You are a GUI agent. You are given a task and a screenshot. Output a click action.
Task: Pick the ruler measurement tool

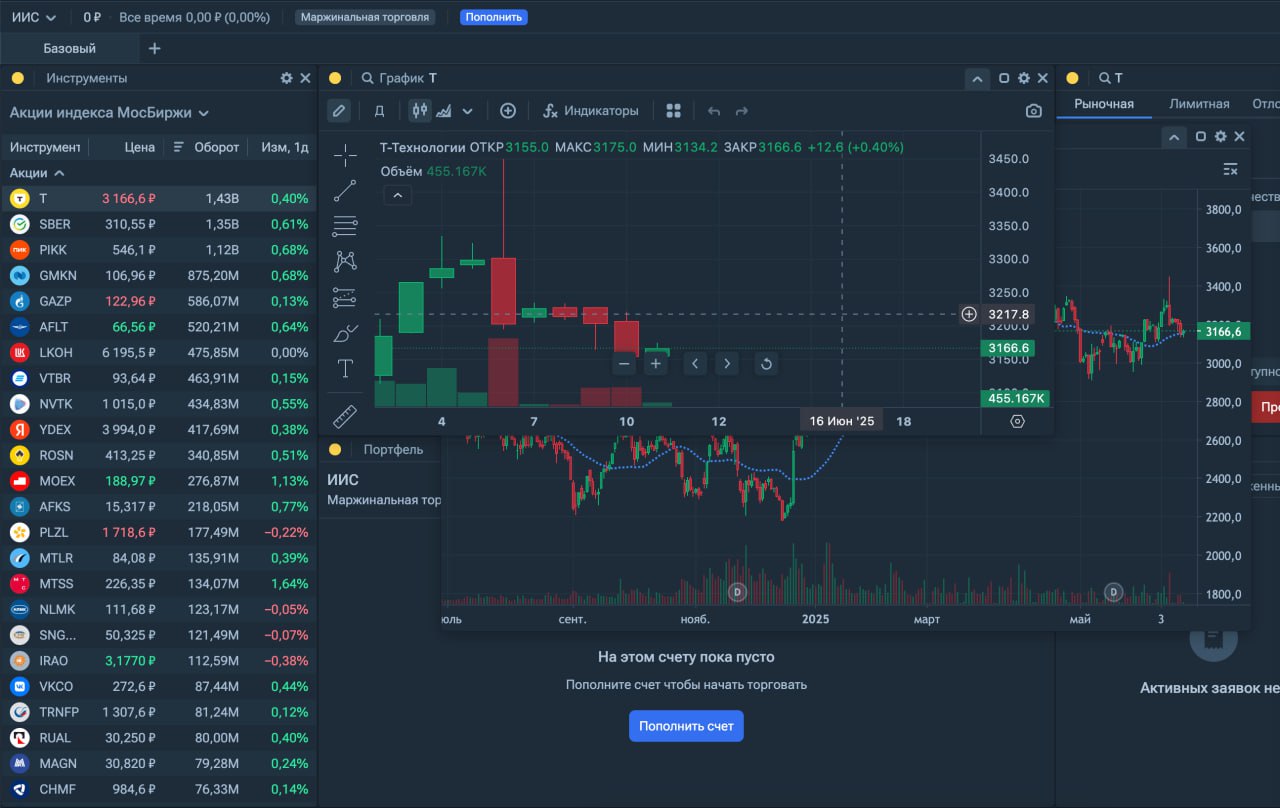(345, 415)
